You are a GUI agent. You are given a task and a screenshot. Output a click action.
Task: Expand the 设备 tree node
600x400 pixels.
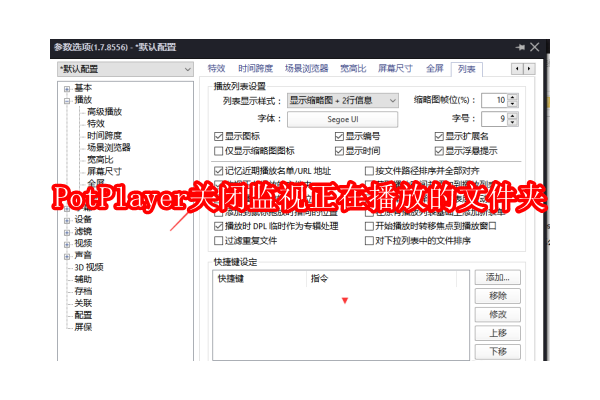[67, 220]
